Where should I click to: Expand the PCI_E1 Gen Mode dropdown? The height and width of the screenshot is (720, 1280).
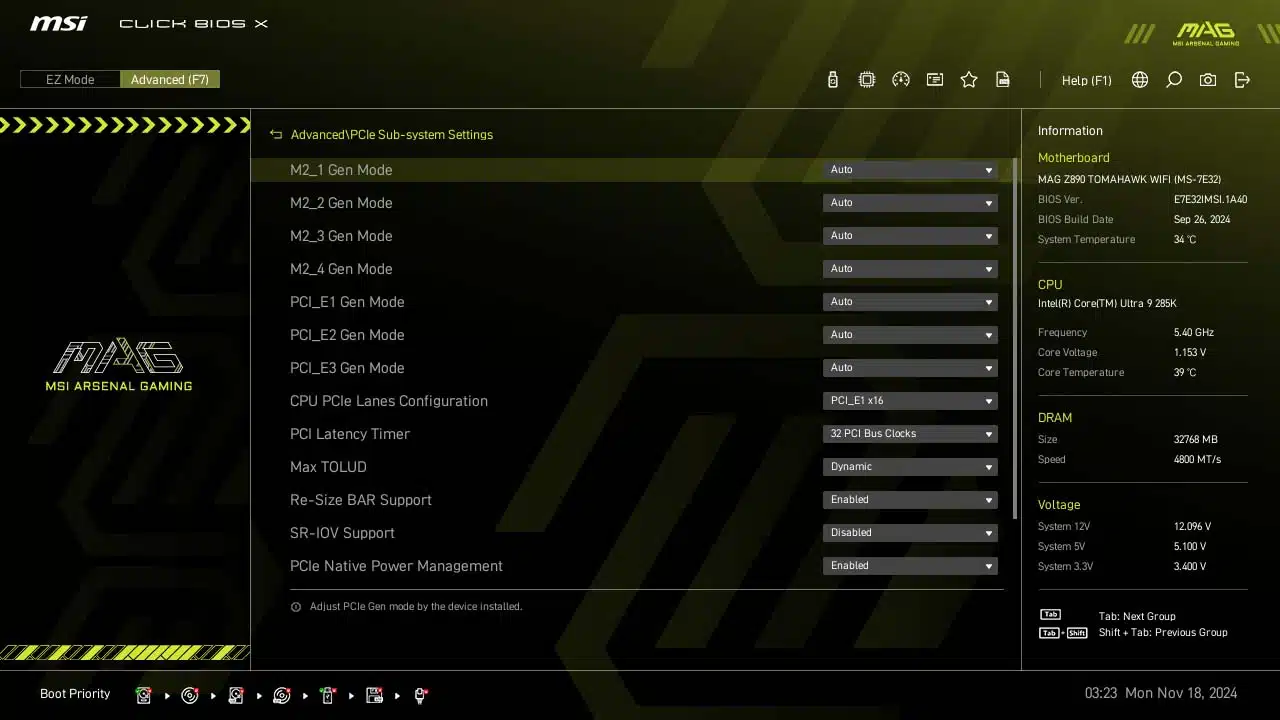point(910,302)
